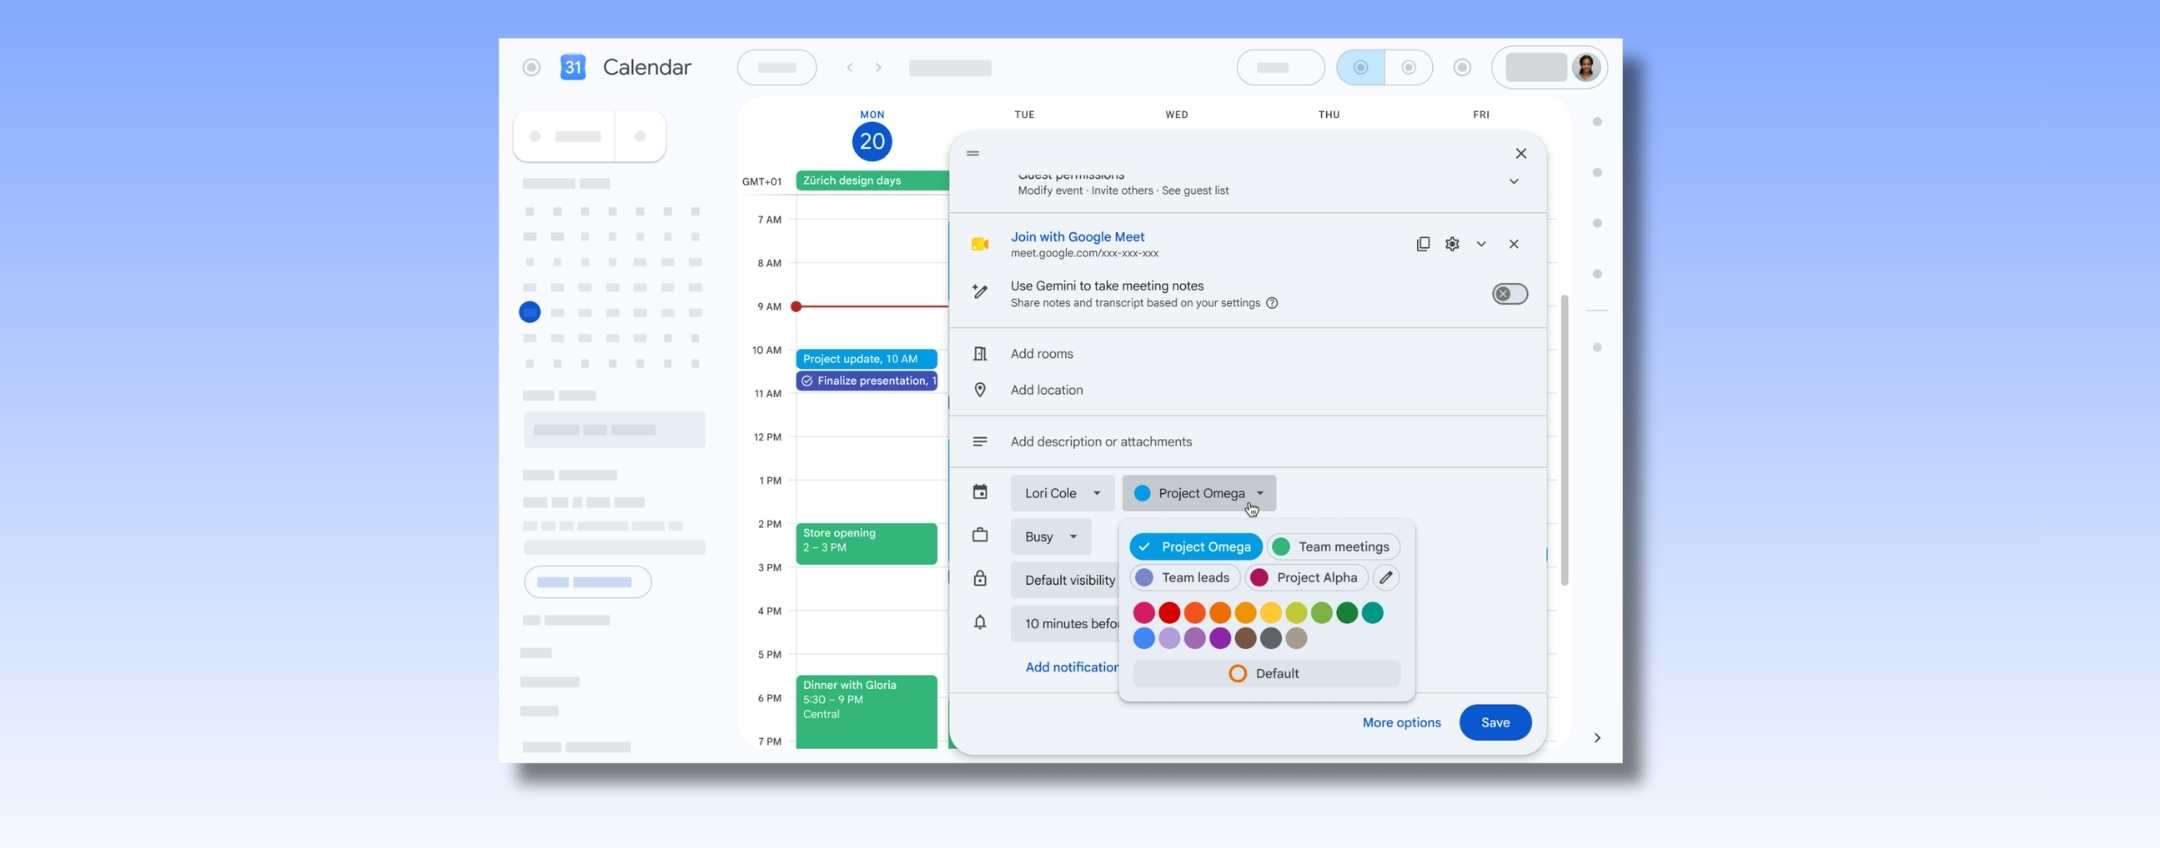
Task: Go to the next week arrow
Action: 878,67
